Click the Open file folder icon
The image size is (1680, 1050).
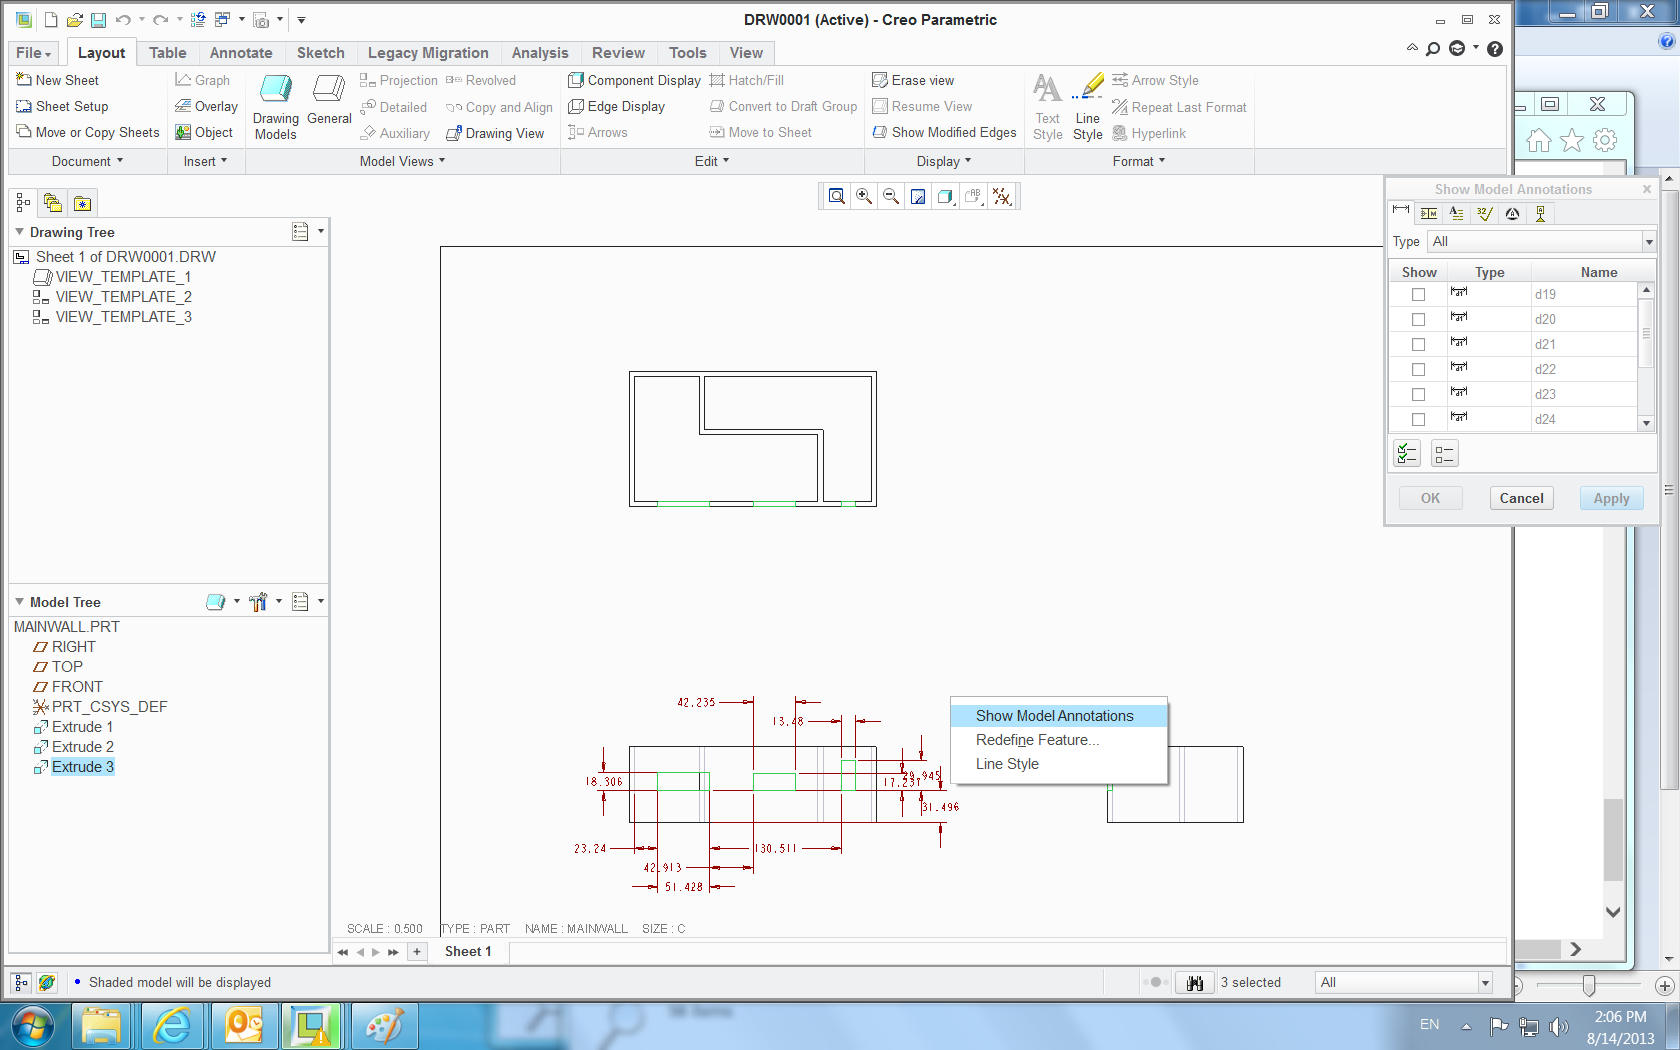[74, 20]
